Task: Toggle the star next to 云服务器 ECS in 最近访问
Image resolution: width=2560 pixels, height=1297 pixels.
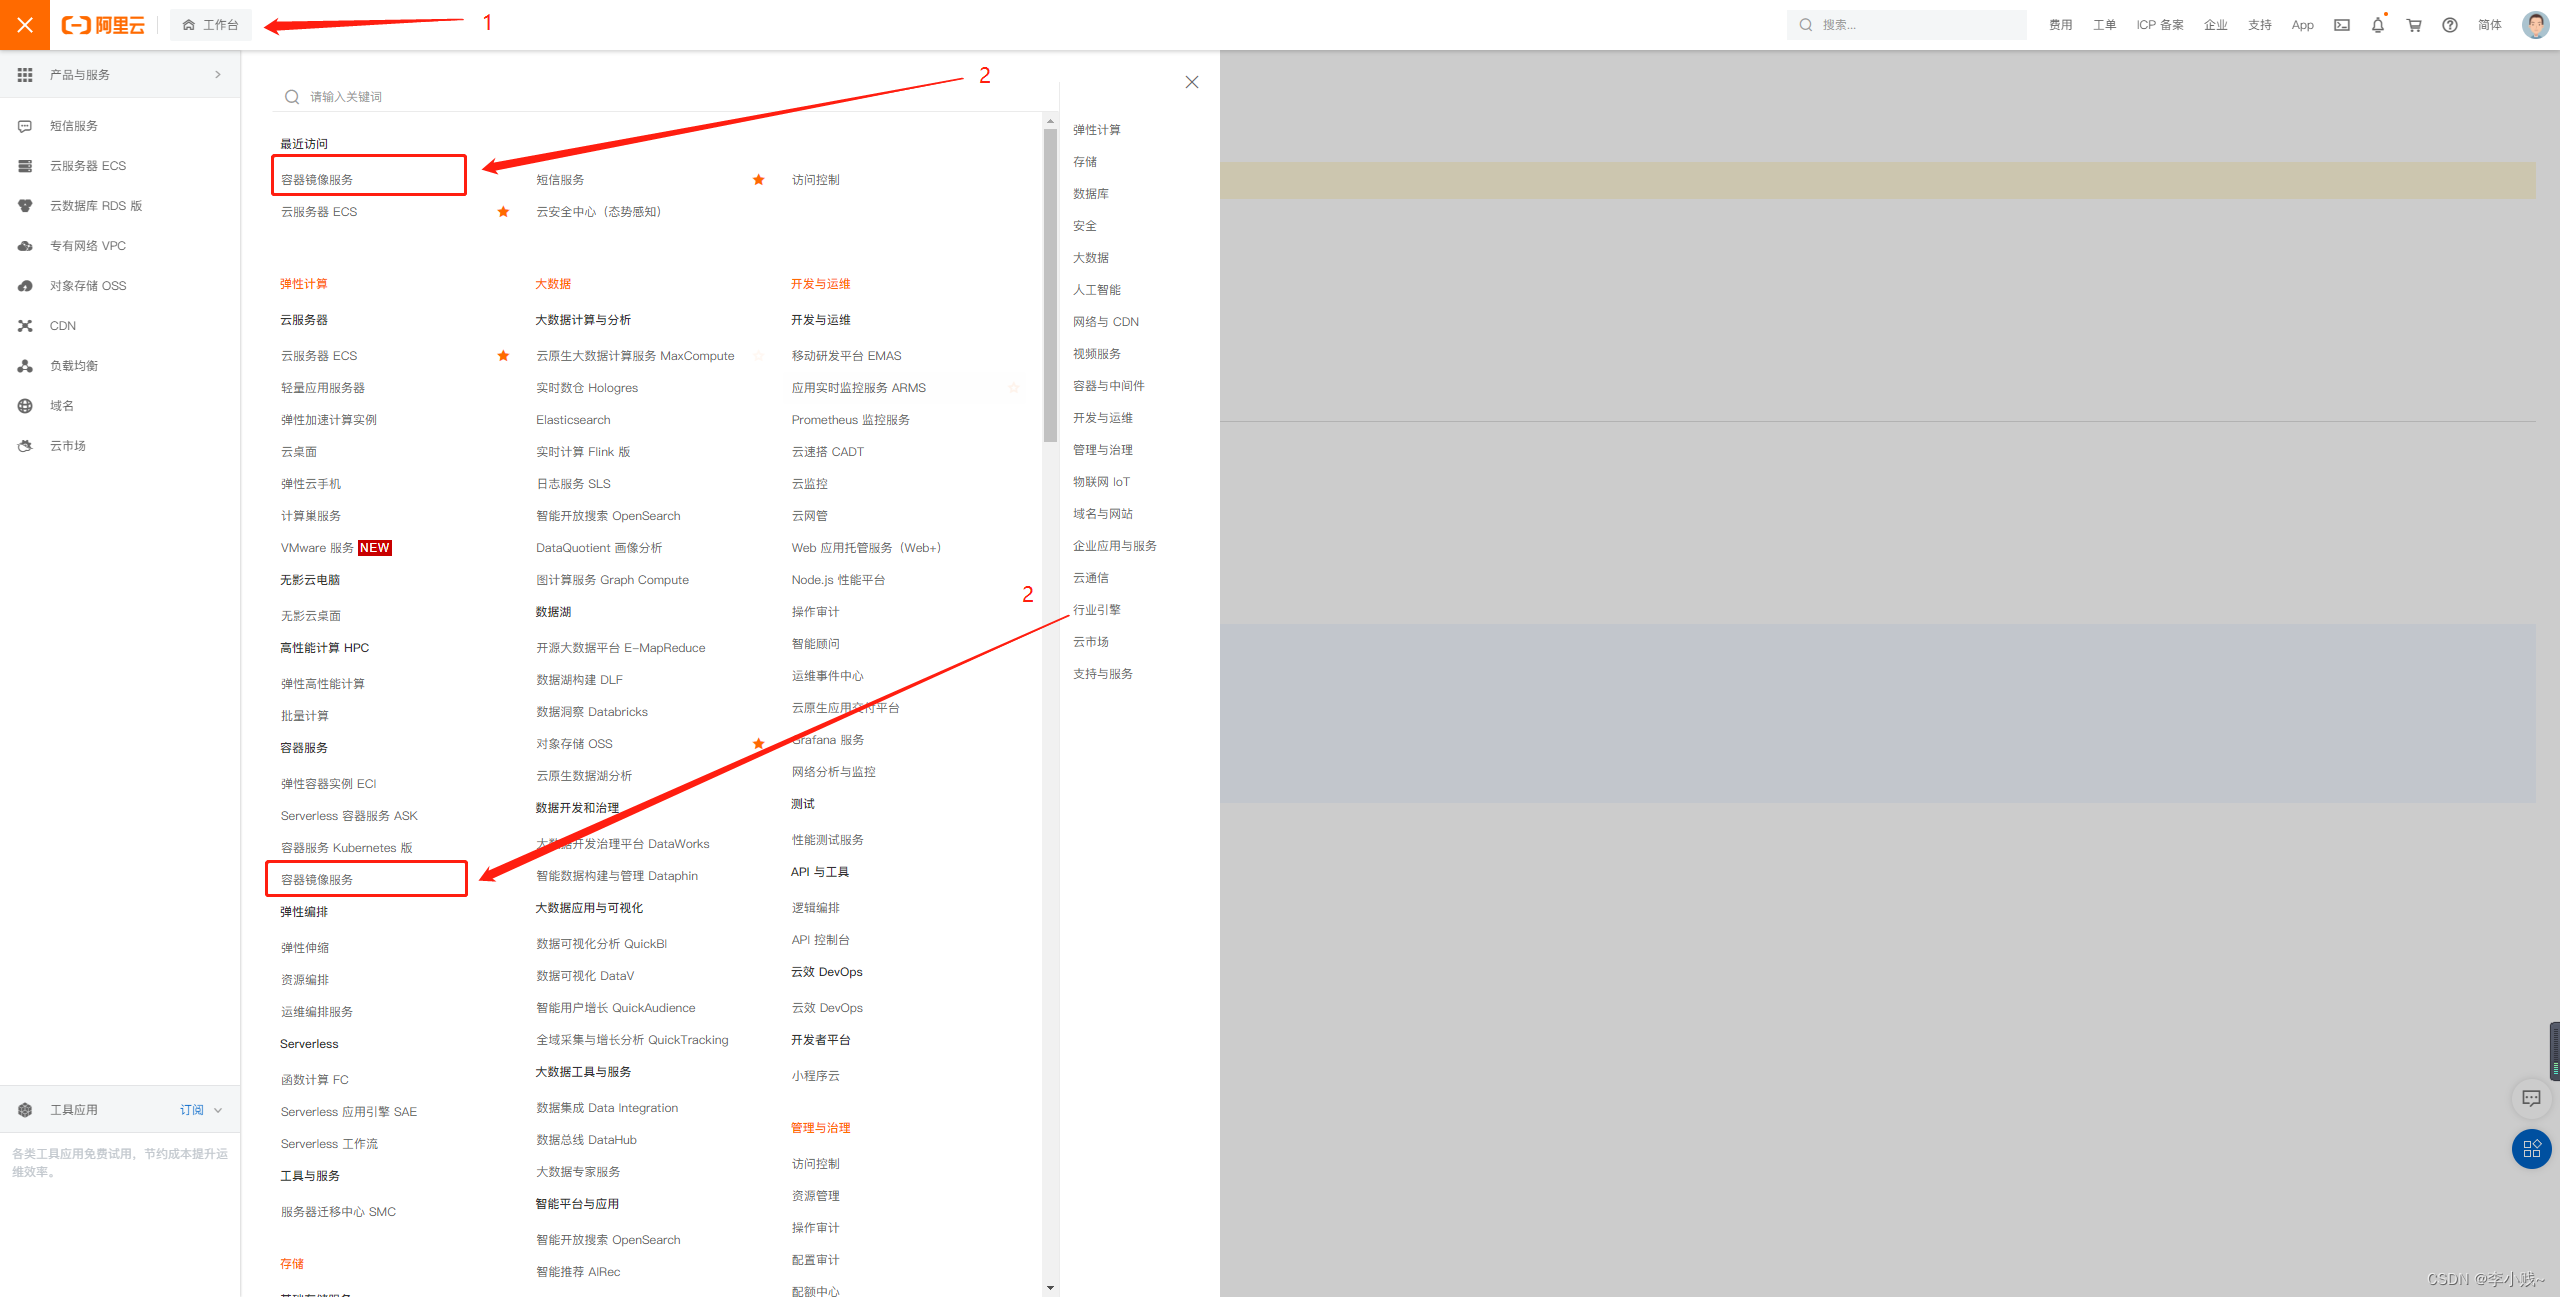Action: tap(503, 212)
